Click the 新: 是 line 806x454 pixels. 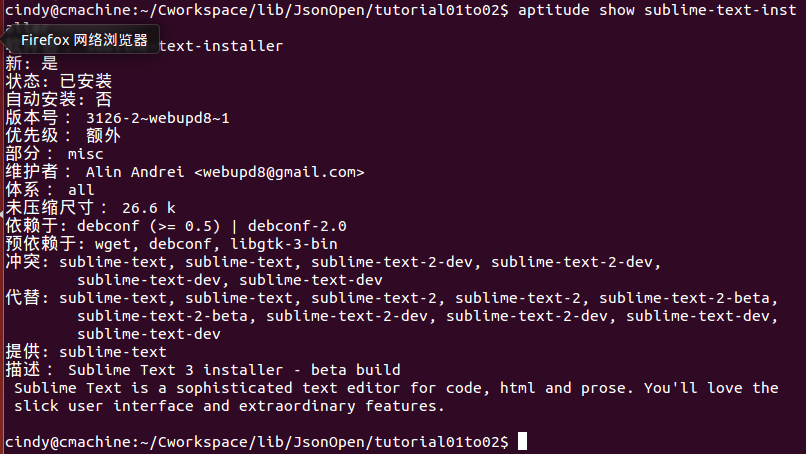(x=32, y=64)
